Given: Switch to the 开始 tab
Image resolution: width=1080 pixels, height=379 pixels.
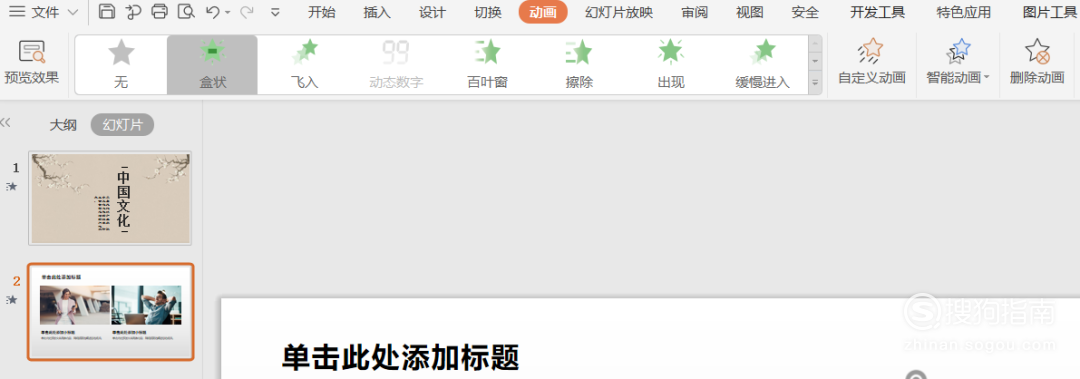Looking at the screenshot, I should click(322, 12).
